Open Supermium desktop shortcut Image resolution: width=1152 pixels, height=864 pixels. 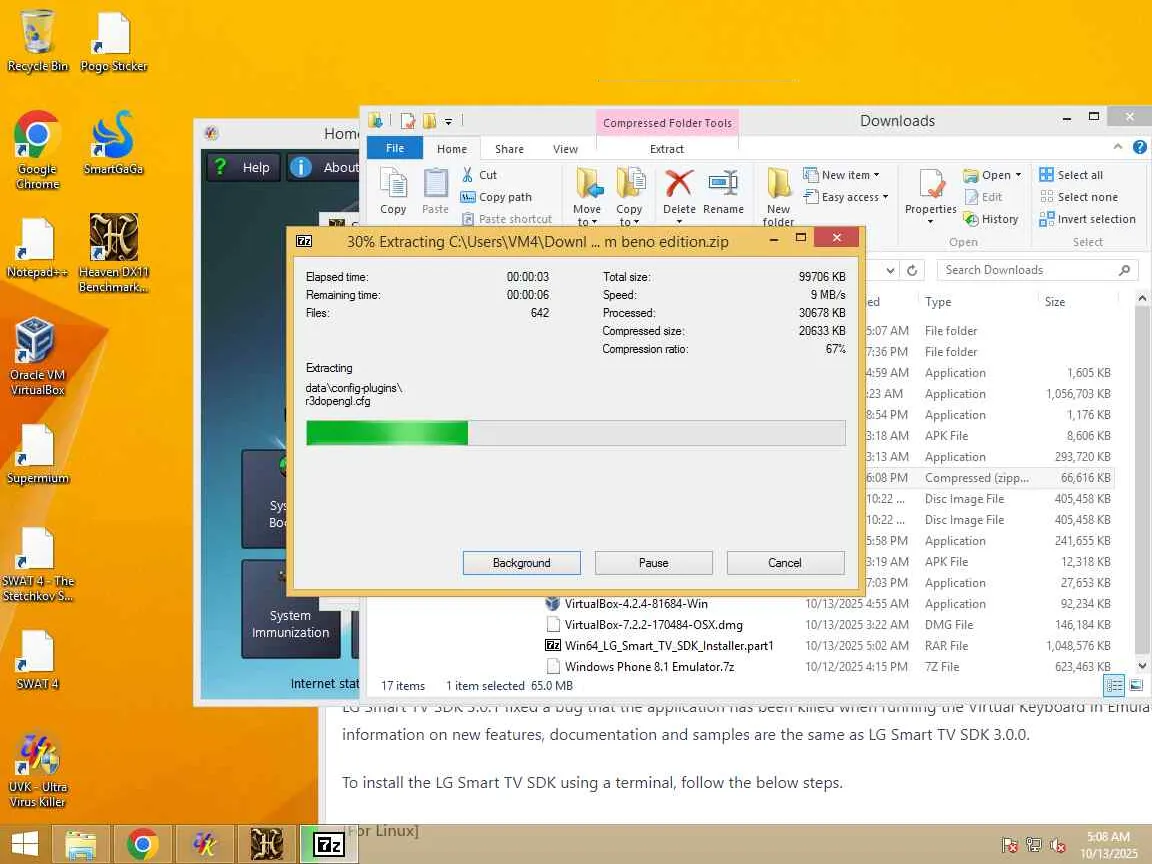[37, 454]
